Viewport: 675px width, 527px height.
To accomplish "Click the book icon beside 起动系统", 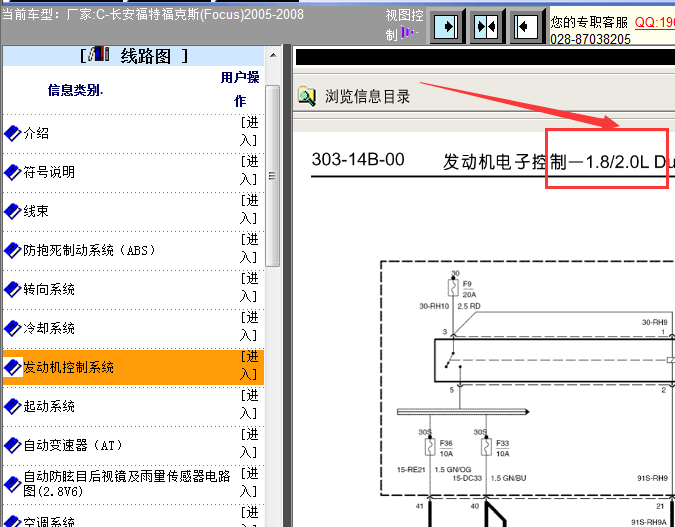I will tap(12, 406).
